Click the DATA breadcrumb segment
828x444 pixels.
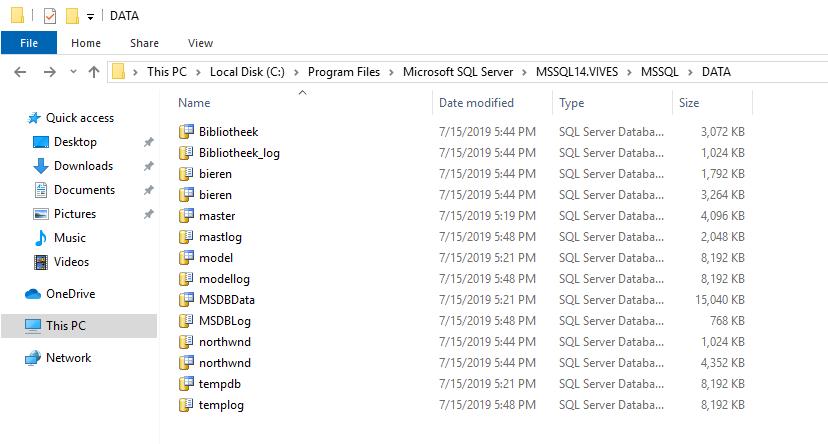click(716, 72)
